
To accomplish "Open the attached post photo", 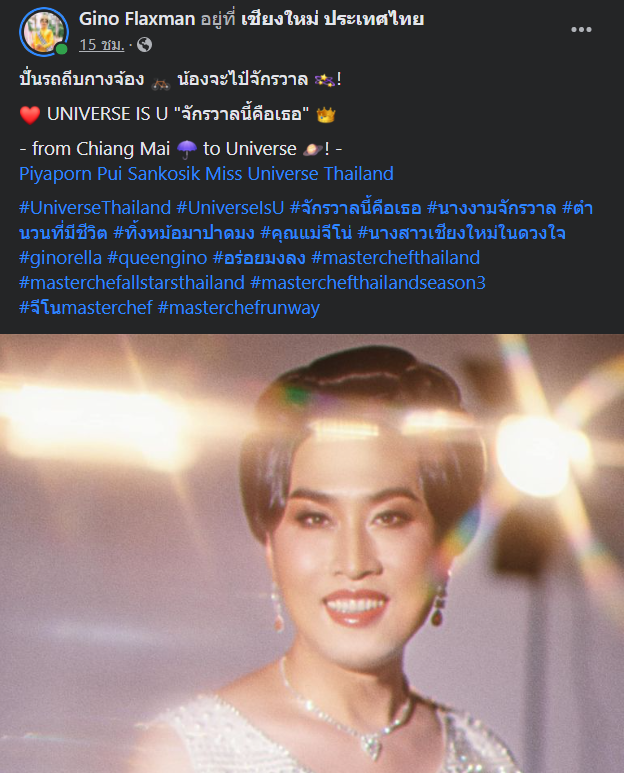I will [x=312, y=553].
